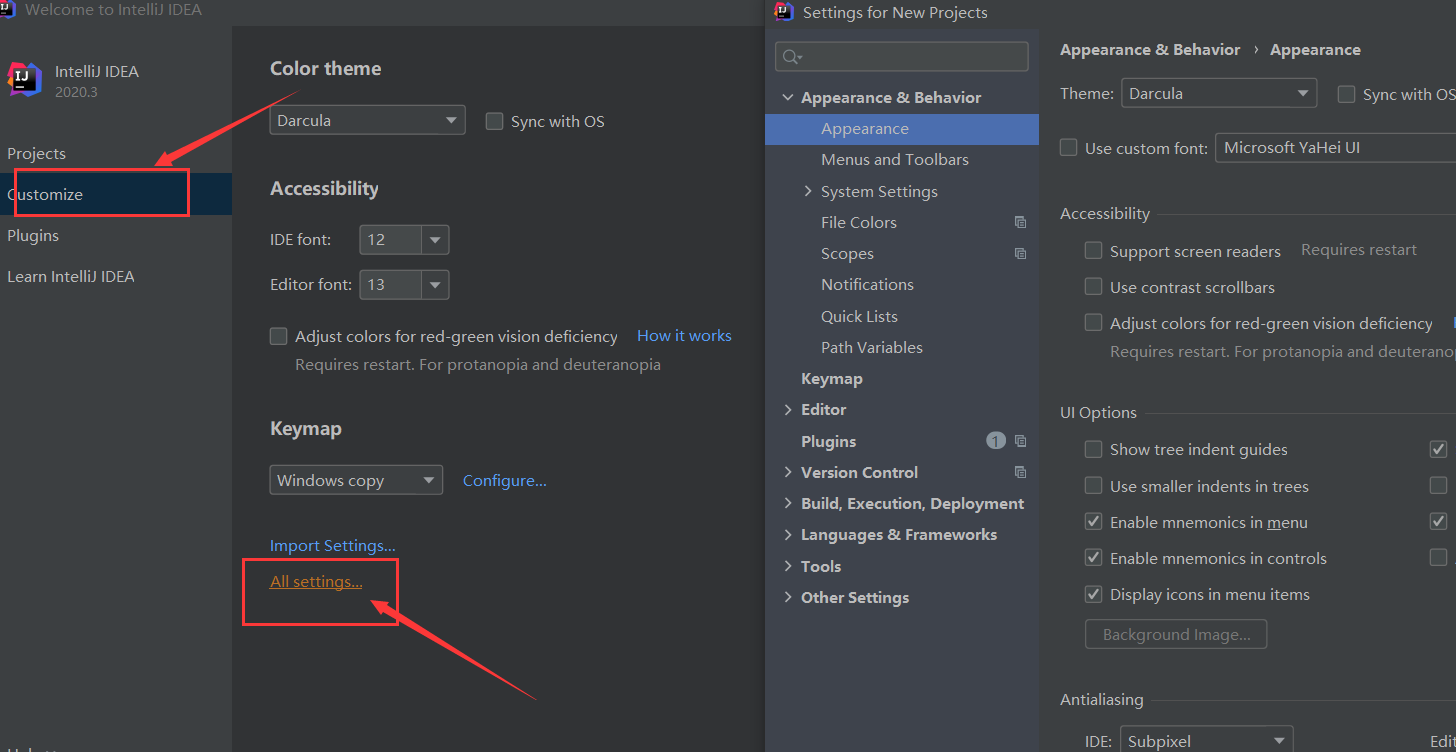This screenshot has height=752, width=1456.
Task: Expand the Version Control node
Action: (x=788, y=472)
